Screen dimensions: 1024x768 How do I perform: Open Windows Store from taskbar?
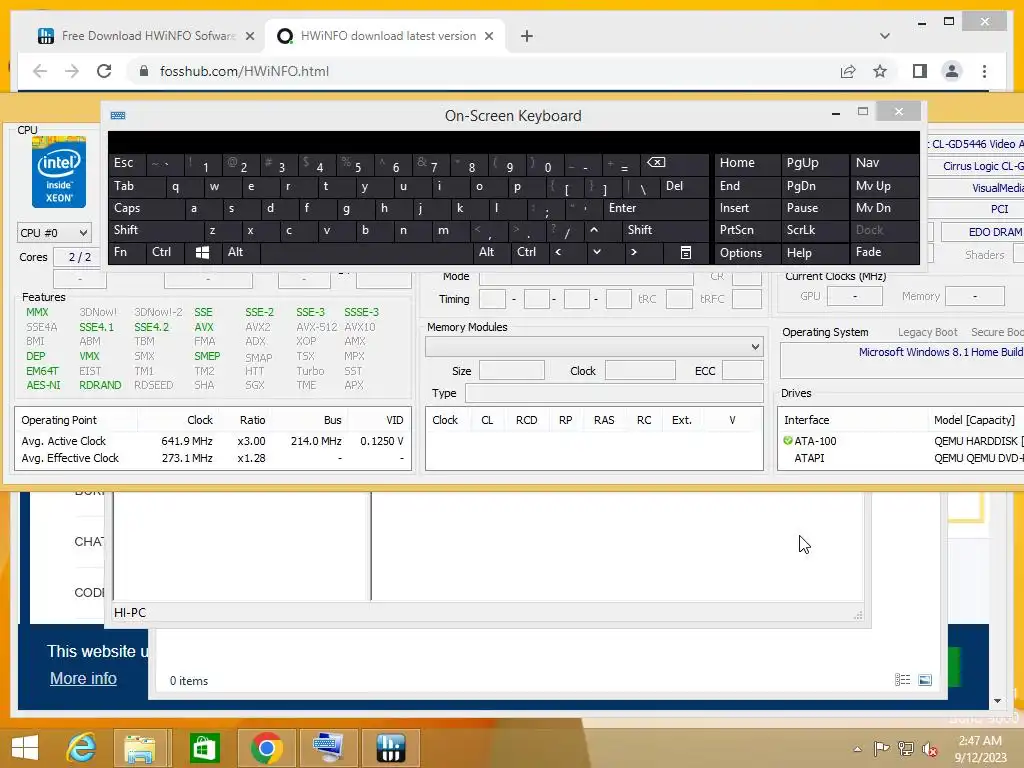point(204,748)
